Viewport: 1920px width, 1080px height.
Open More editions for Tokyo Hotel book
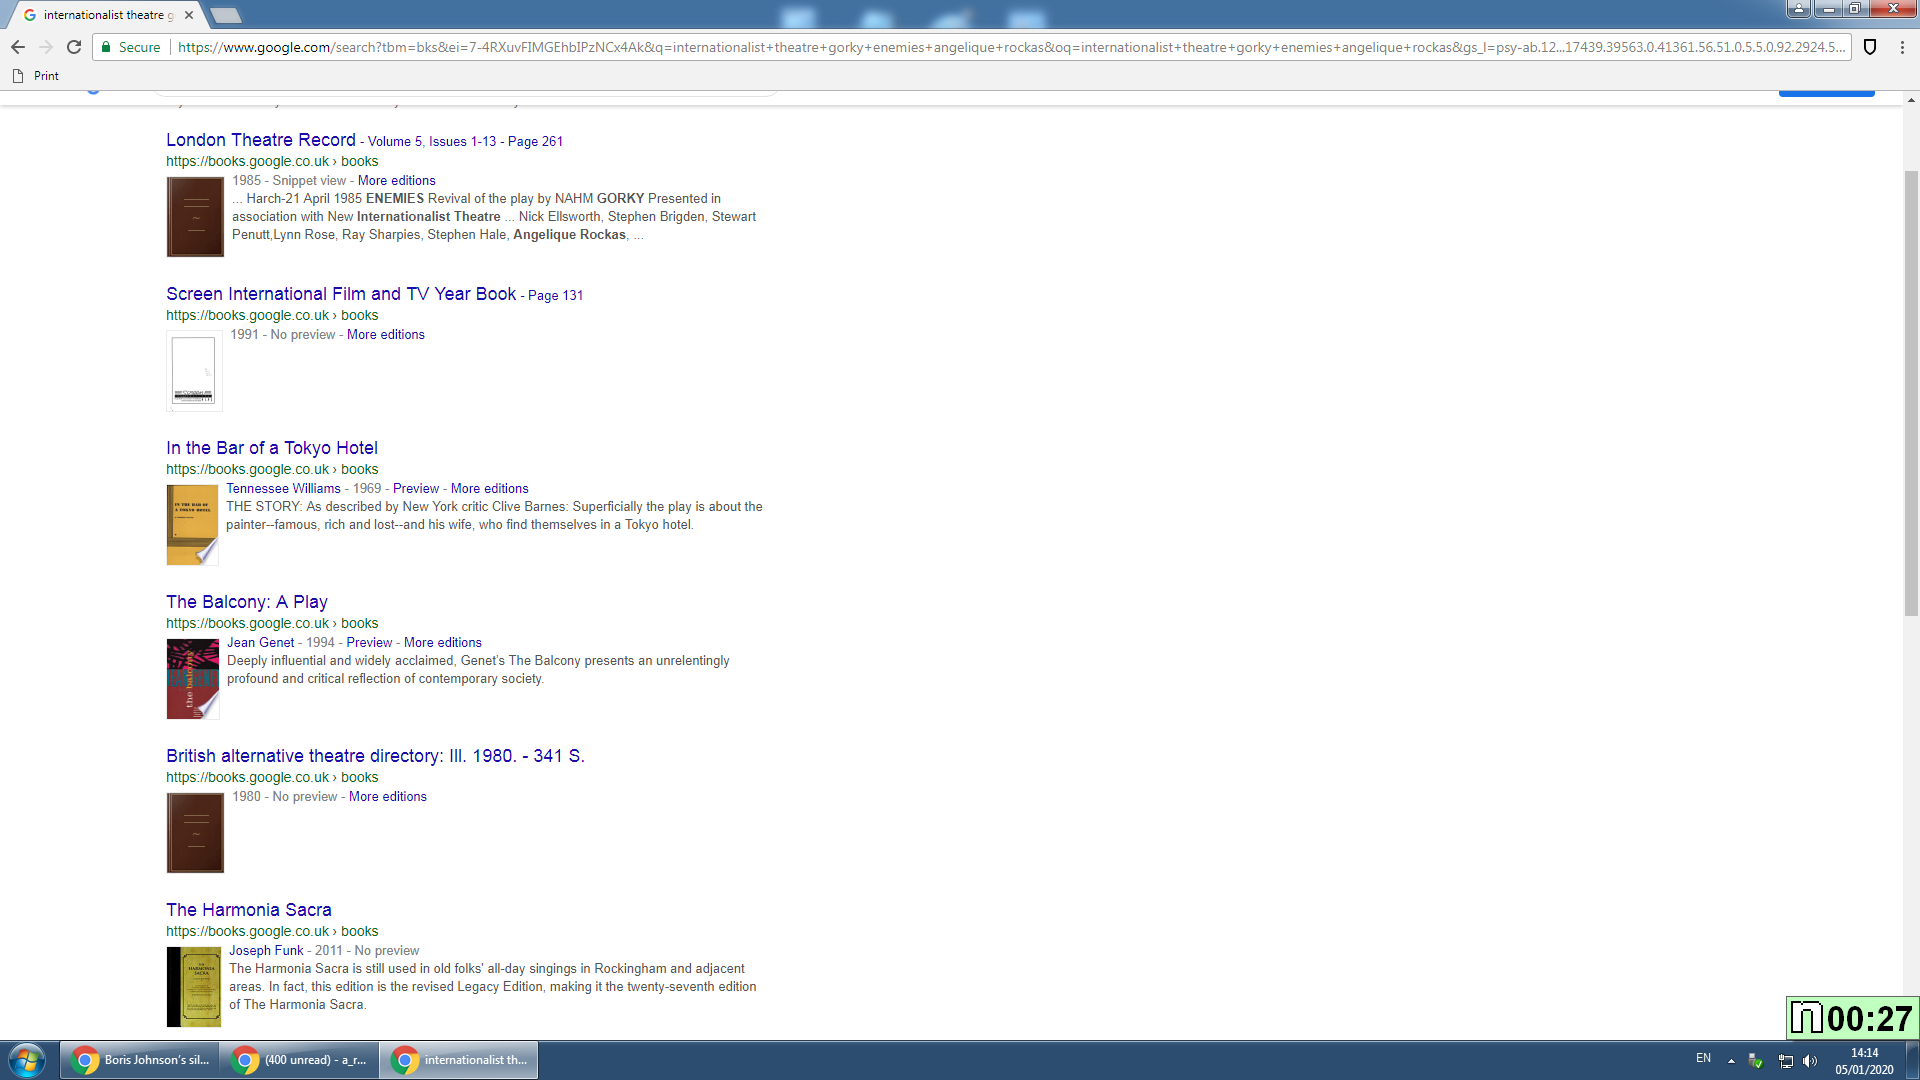point(490,489)
